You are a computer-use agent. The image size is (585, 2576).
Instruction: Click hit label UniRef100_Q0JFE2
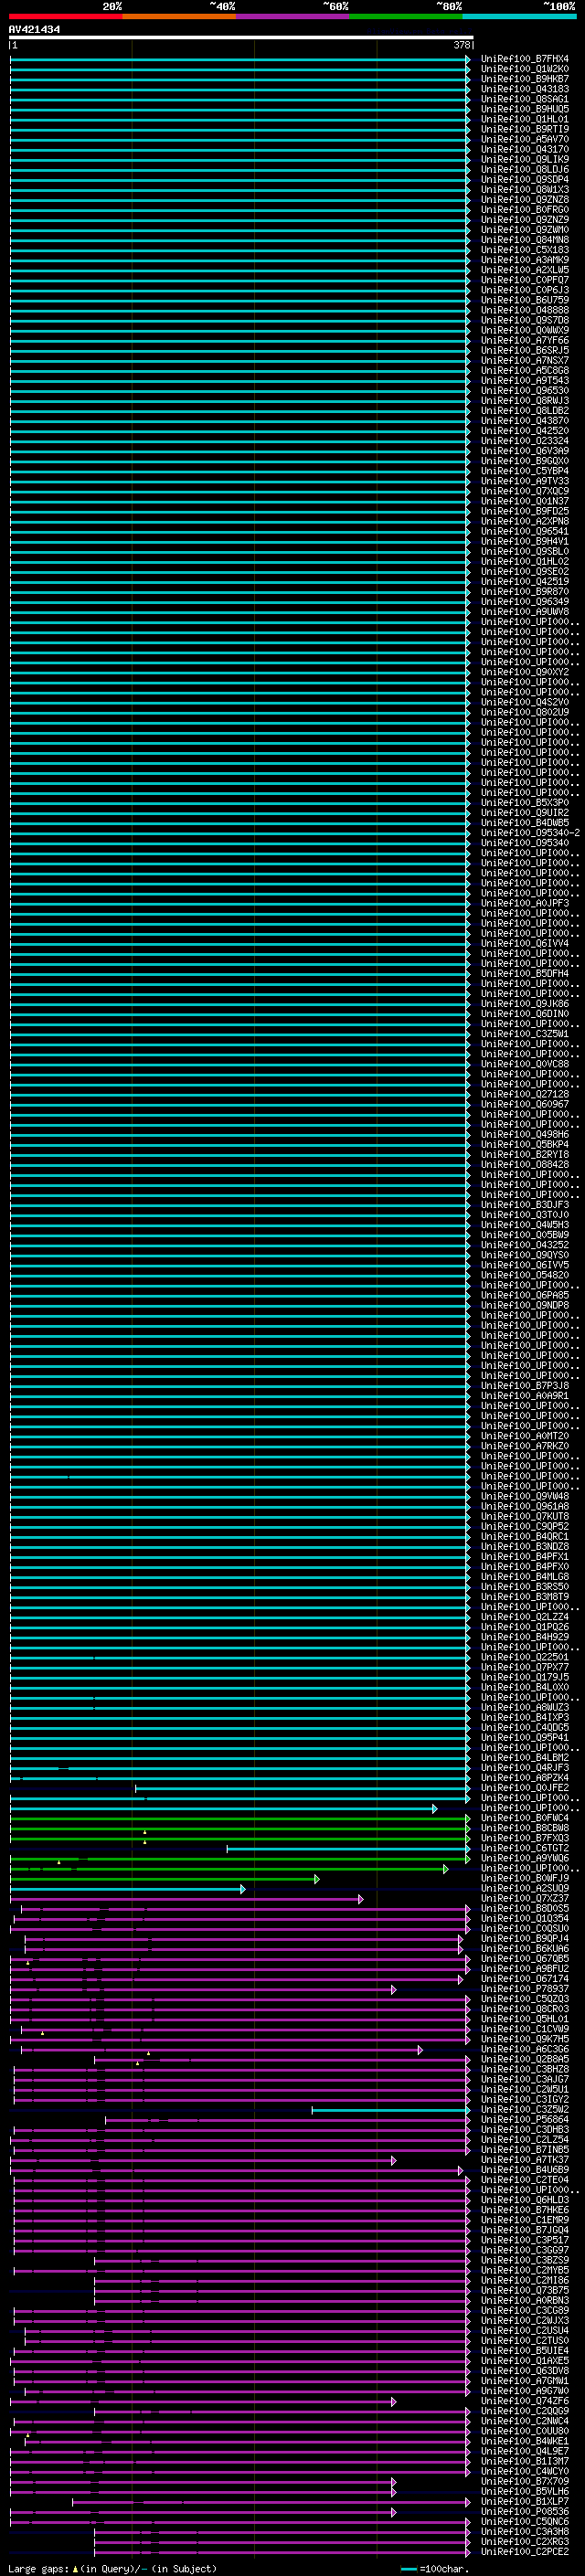click(x=525, y=1787)
